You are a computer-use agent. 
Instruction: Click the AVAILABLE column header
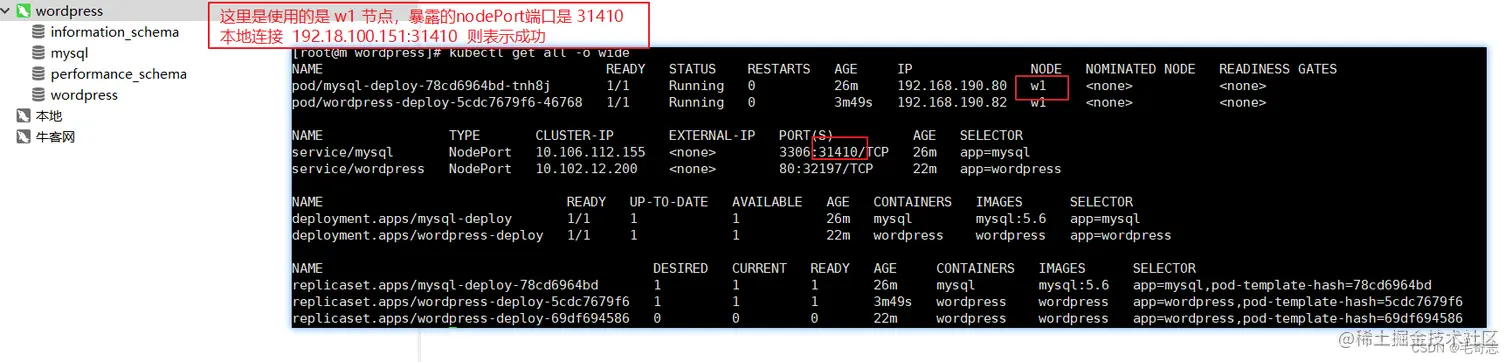(x=766, y=201)
